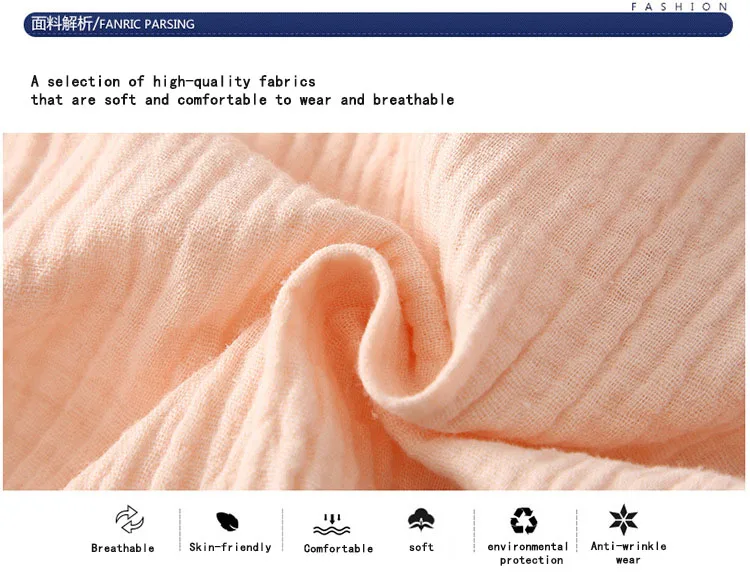Click the 'soft' label text
This screenshot has width=750, height=575.
pyautogui.click(x=421, y=547)
